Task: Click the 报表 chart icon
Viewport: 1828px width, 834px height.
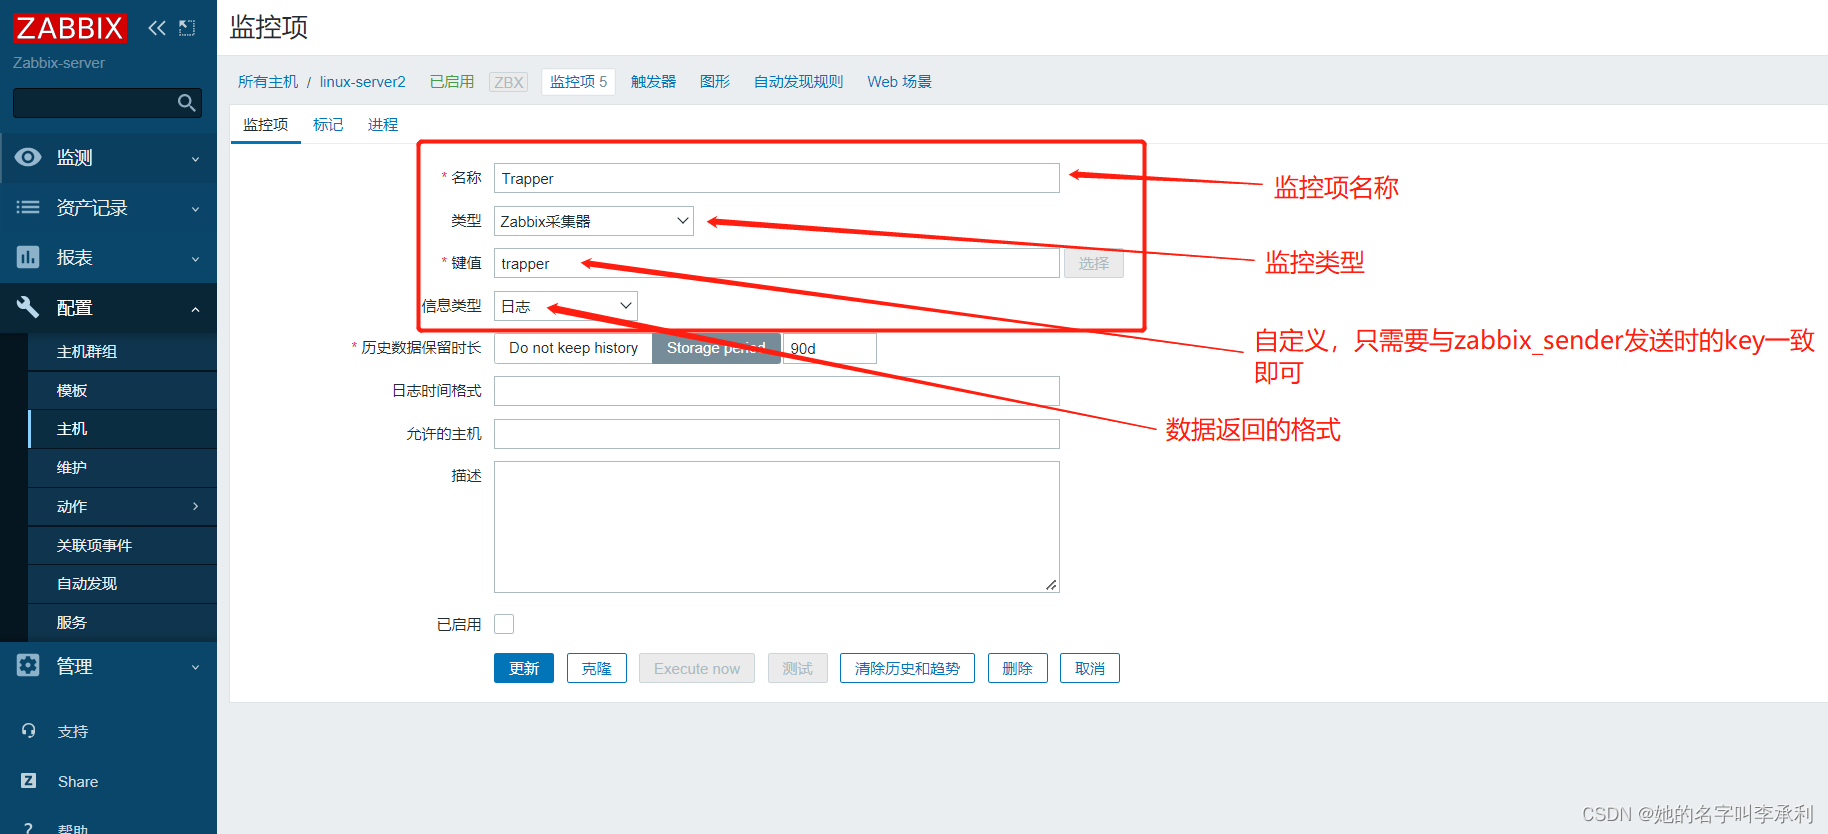Action: [28, 257]
